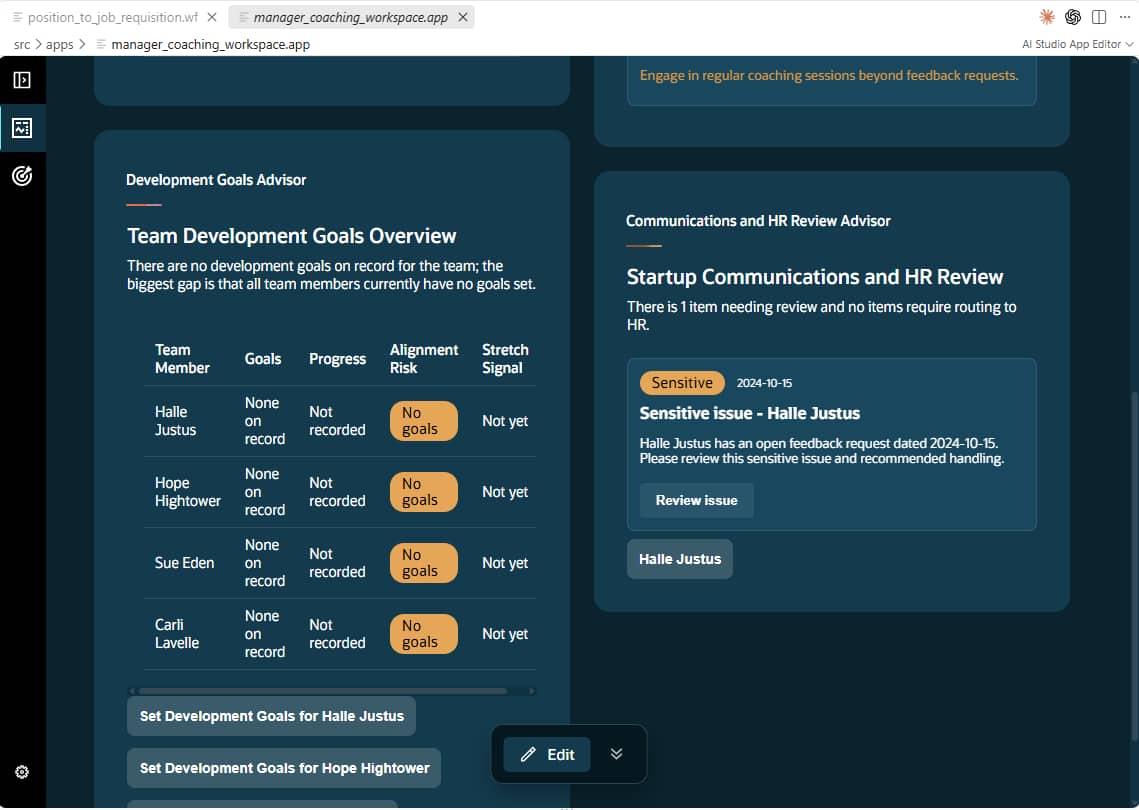Click the Carli Lavelle table cell

pyautogui.click(x=177, y=634)
